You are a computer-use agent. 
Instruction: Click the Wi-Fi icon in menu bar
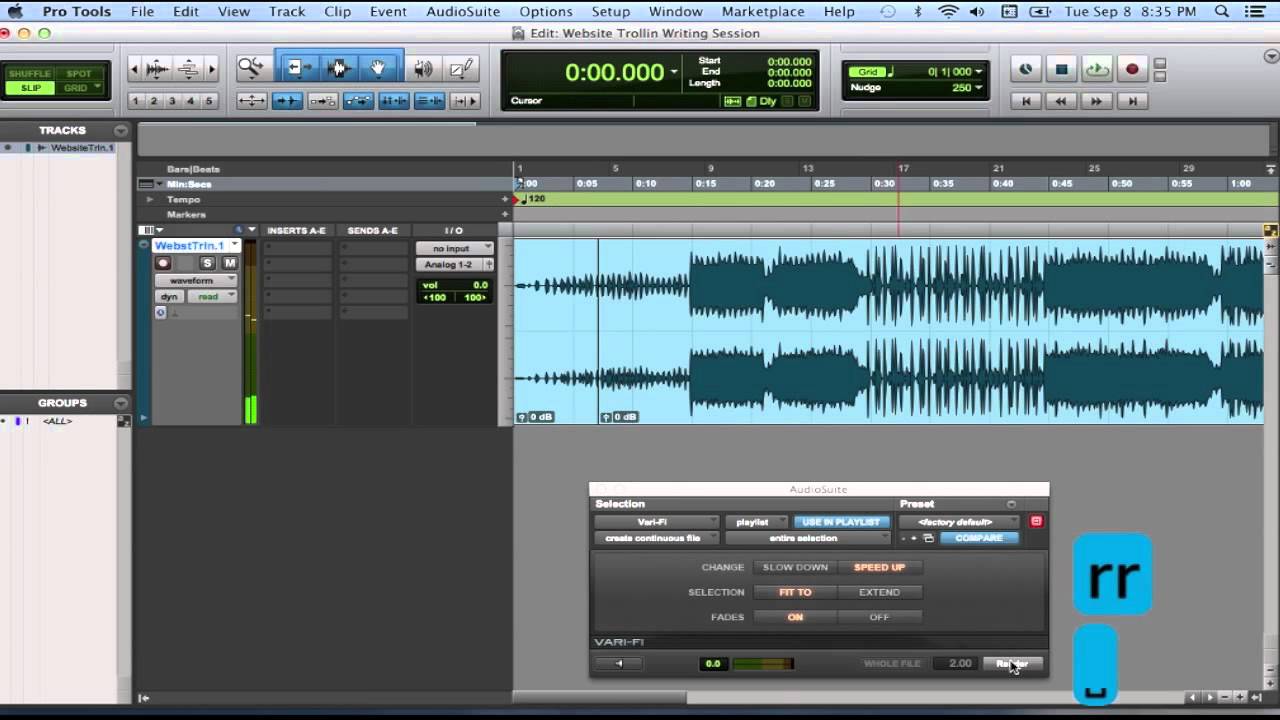point(948,11)
